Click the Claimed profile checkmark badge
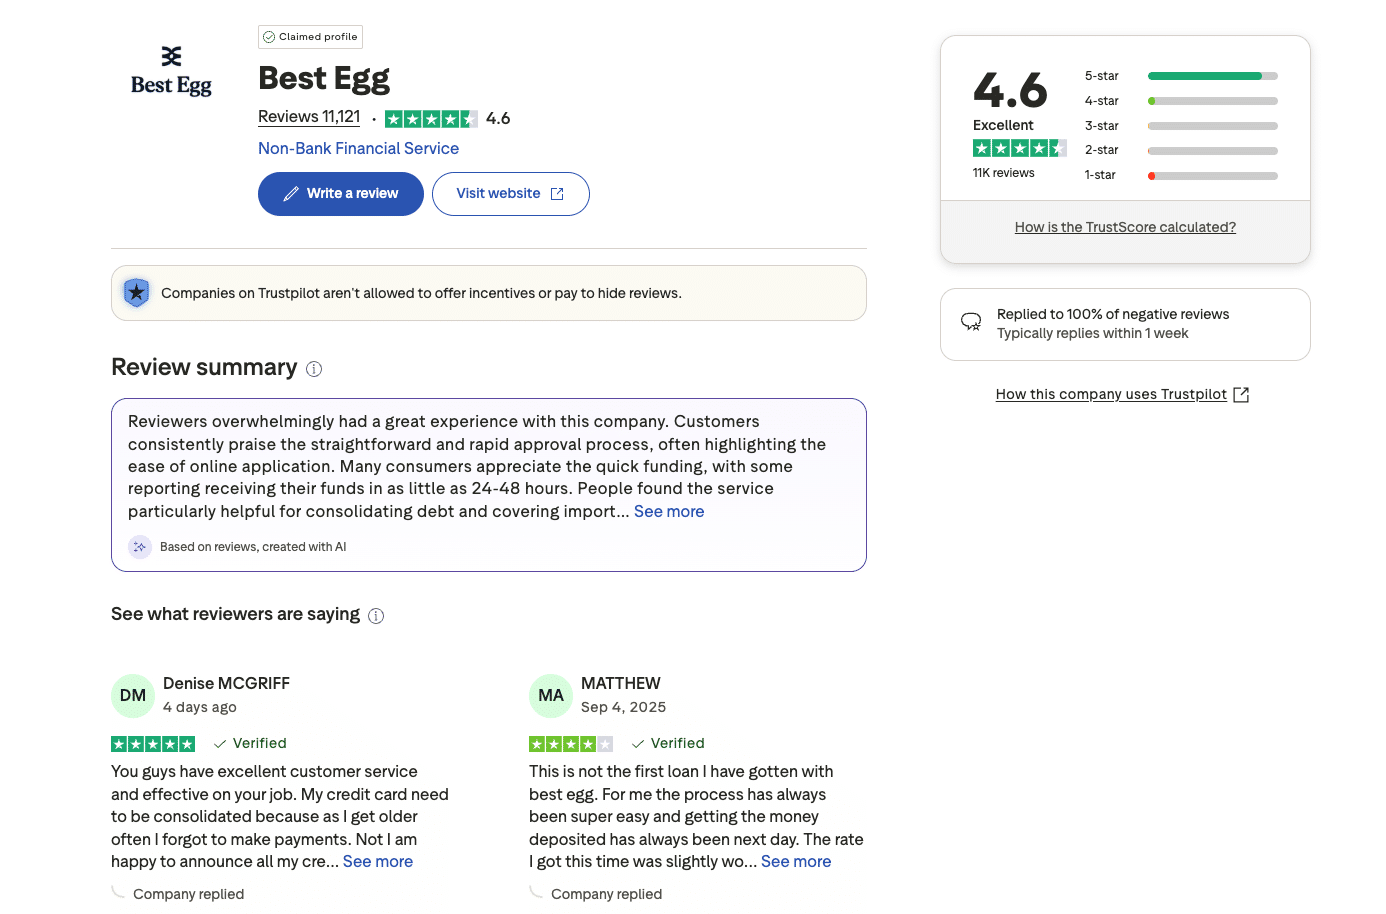Viewport: 1386px width, 914px height. pos(268,36)
